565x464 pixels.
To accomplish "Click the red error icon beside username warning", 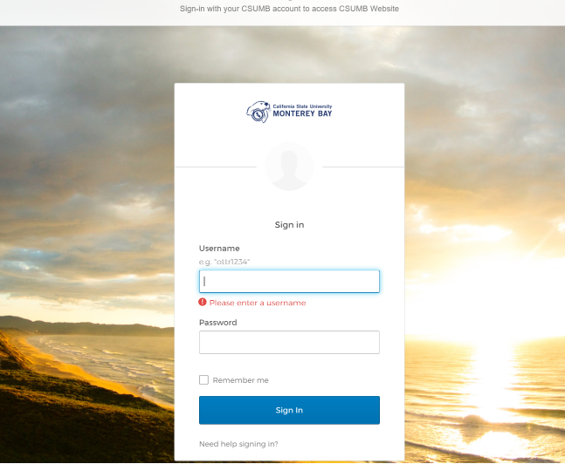I will click(x=203, y=302).
